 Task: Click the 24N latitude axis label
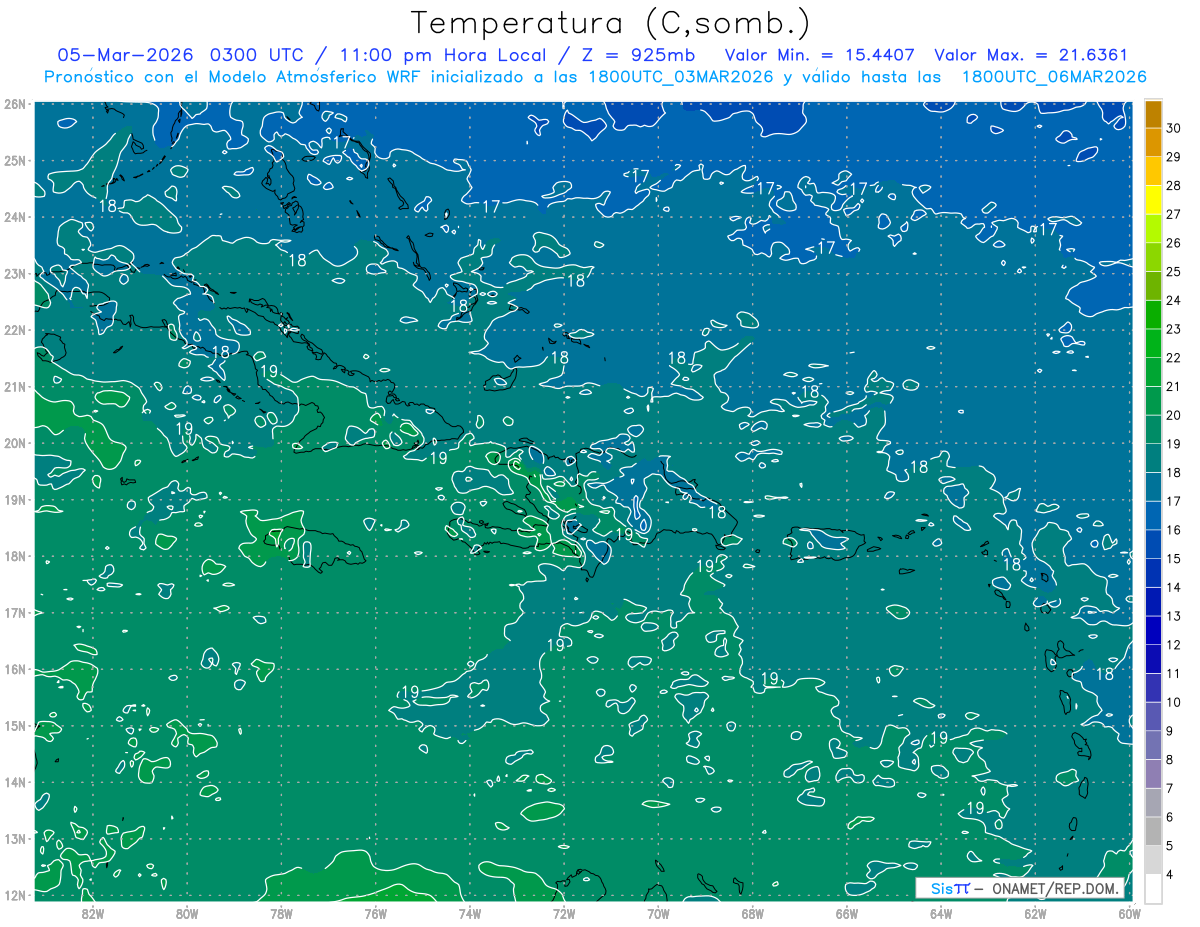coord(14,217)
